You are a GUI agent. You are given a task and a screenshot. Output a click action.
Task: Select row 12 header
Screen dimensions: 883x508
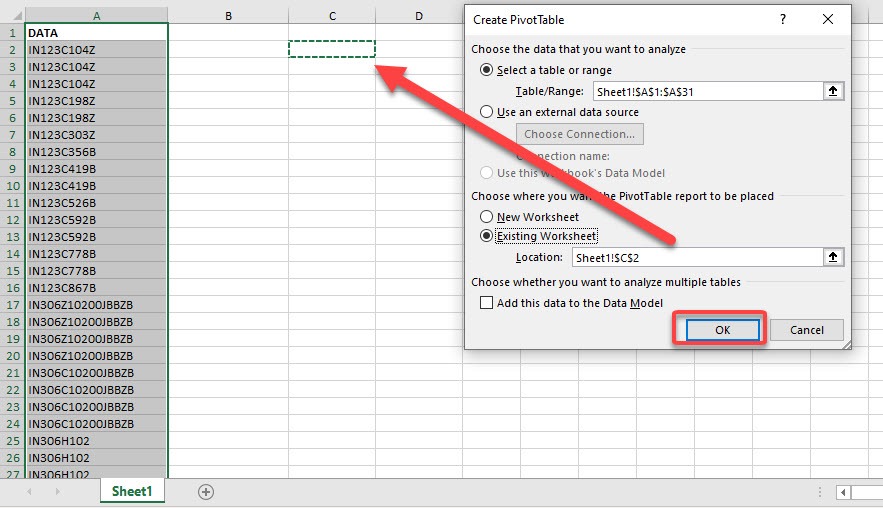[12, 220]
